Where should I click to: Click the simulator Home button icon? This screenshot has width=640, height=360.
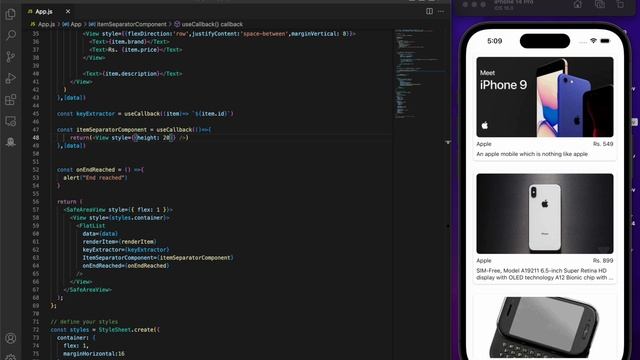click(578, 4)
